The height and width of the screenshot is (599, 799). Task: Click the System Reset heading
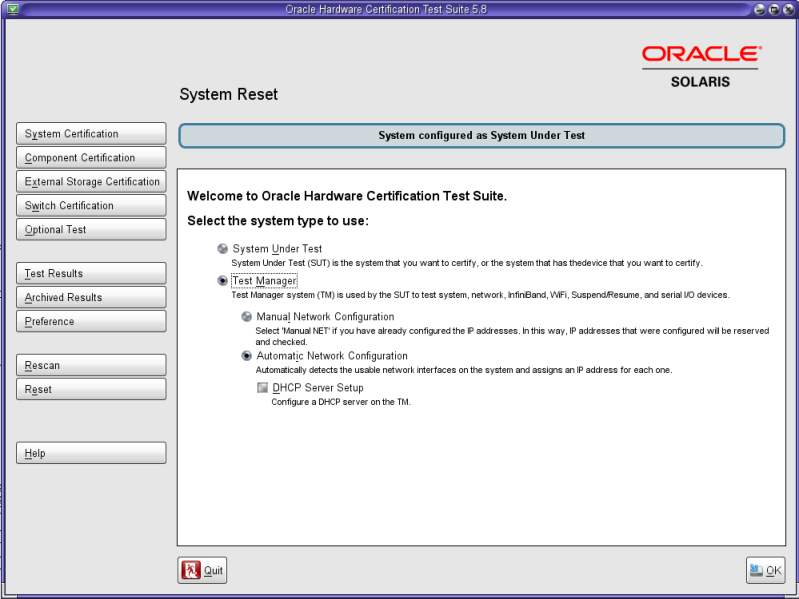(228, 94)
